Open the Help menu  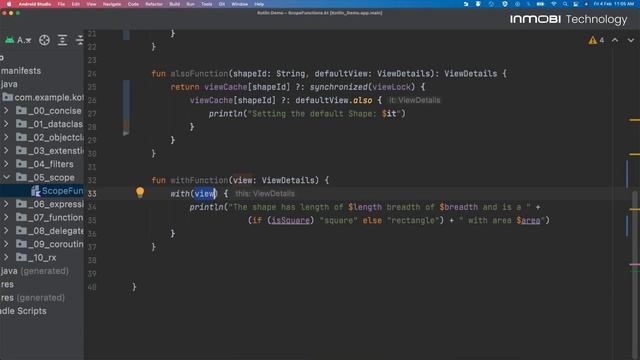pyautogui.click(x=259, y=4)
